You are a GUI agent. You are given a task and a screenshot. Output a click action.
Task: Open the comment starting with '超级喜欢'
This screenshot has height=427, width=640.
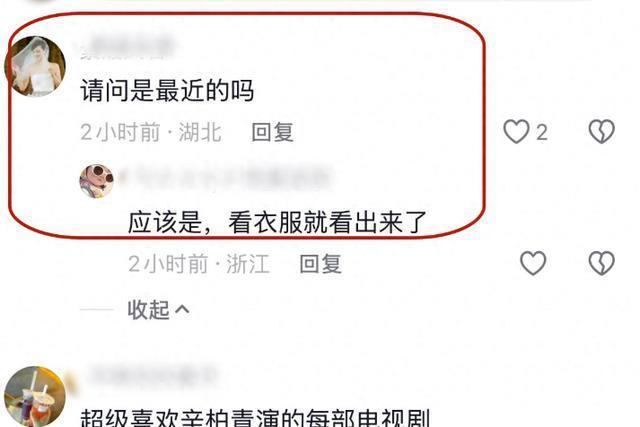(255, 417)
